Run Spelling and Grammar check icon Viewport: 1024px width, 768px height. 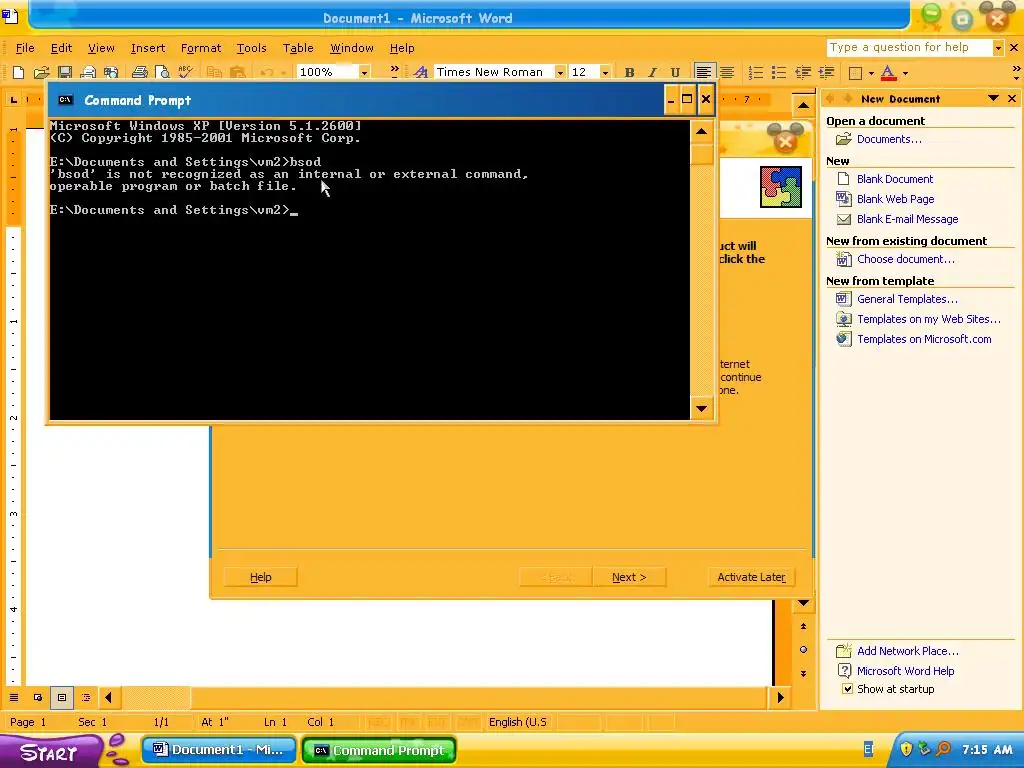point(185,72)
